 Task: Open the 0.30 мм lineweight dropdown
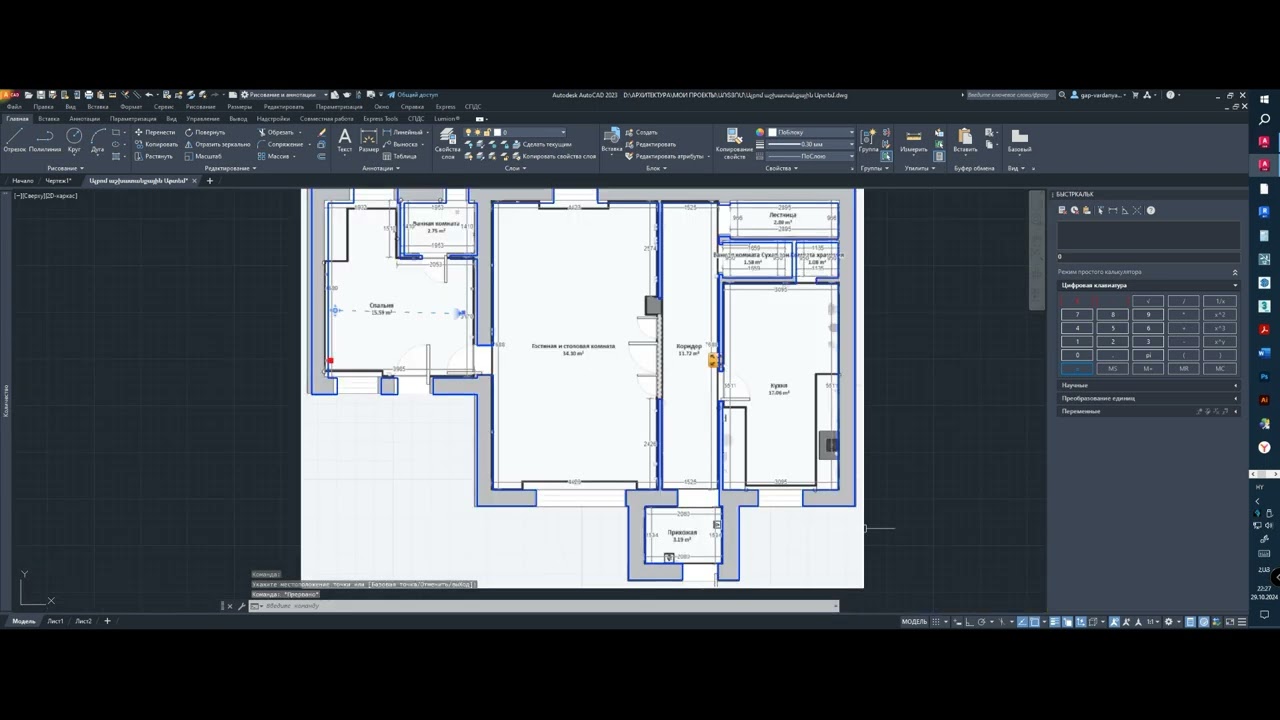[811, 144]
